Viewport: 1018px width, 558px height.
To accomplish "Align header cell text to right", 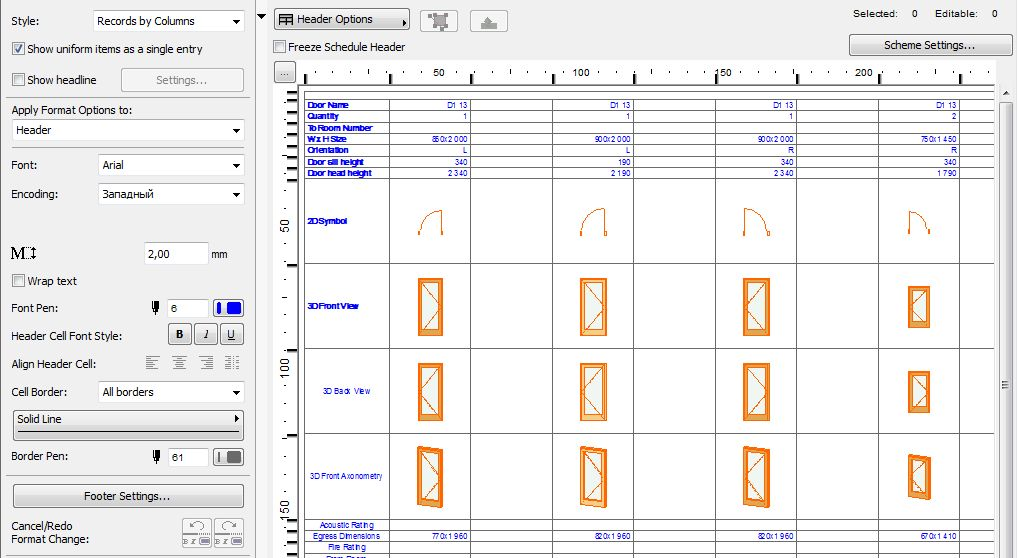I will 206,364.
